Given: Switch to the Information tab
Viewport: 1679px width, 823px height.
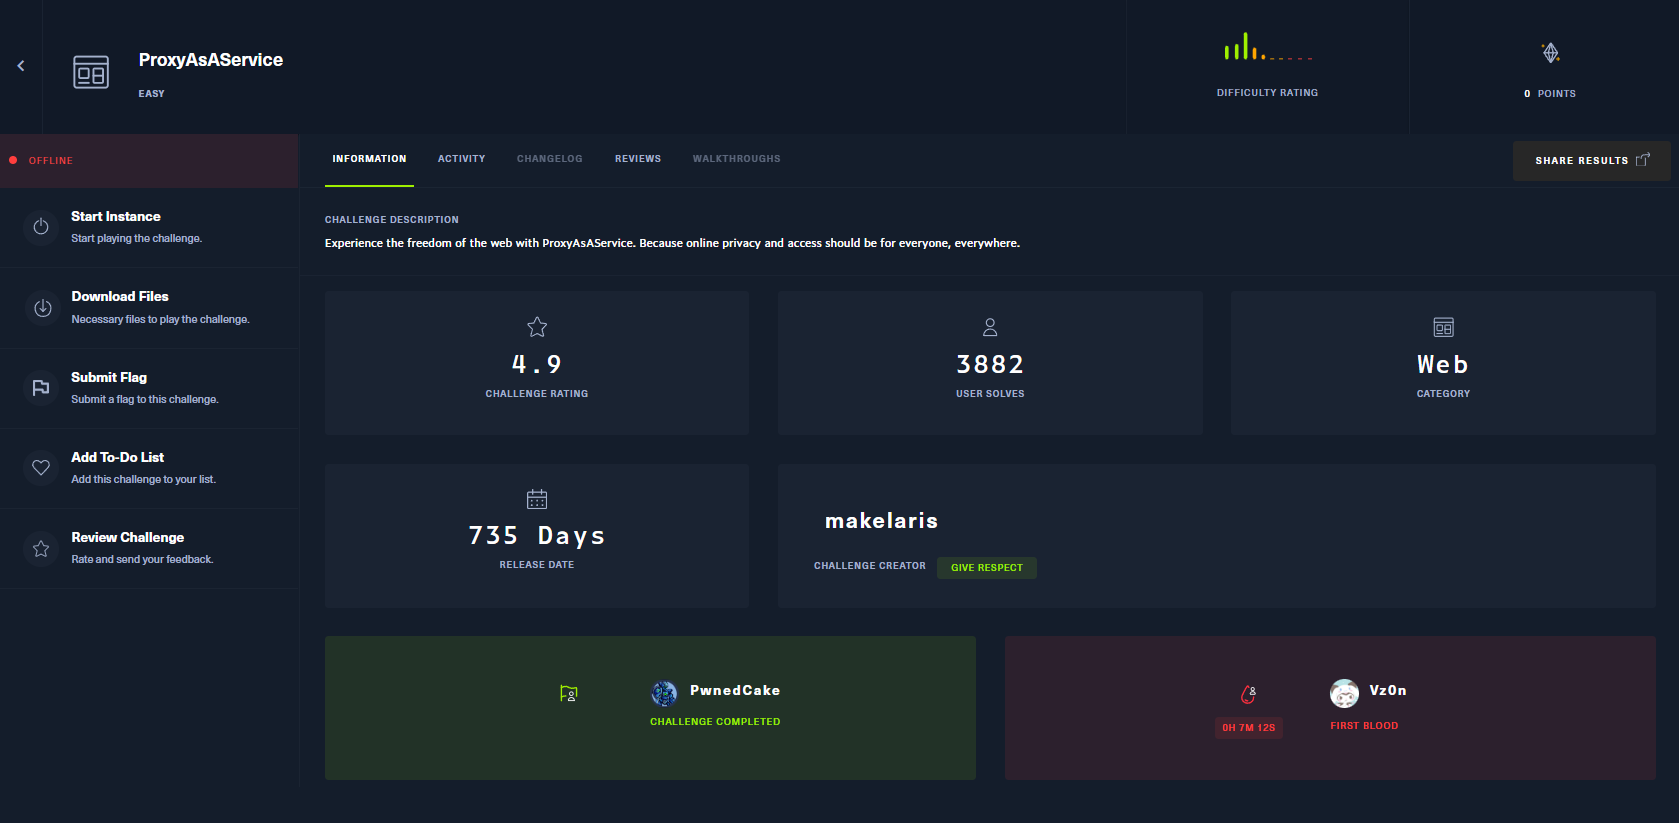Looking at the screenshot, I should point(369,159).
